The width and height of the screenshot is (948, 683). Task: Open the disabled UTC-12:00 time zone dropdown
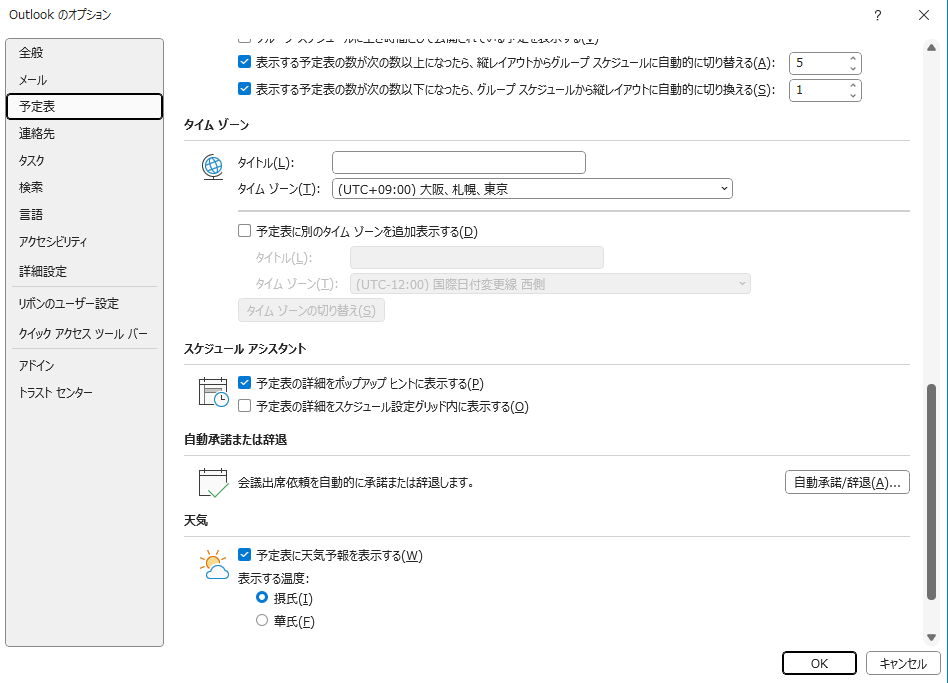coord(550,284)
